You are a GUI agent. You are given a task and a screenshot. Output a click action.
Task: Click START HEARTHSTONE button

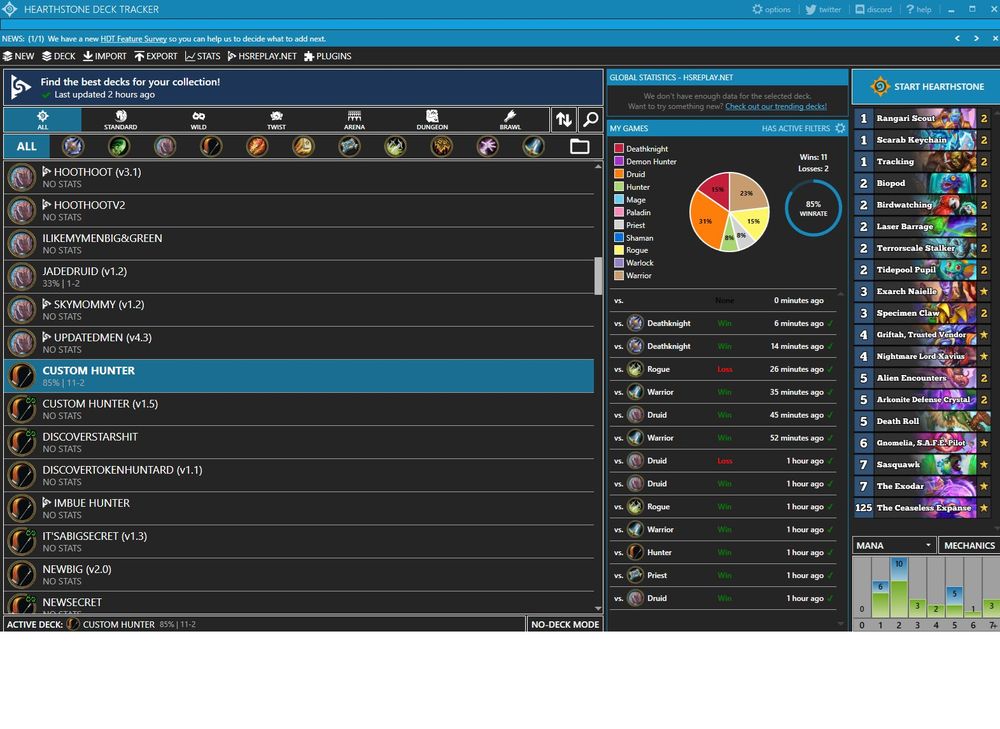(x=926, y=87)
